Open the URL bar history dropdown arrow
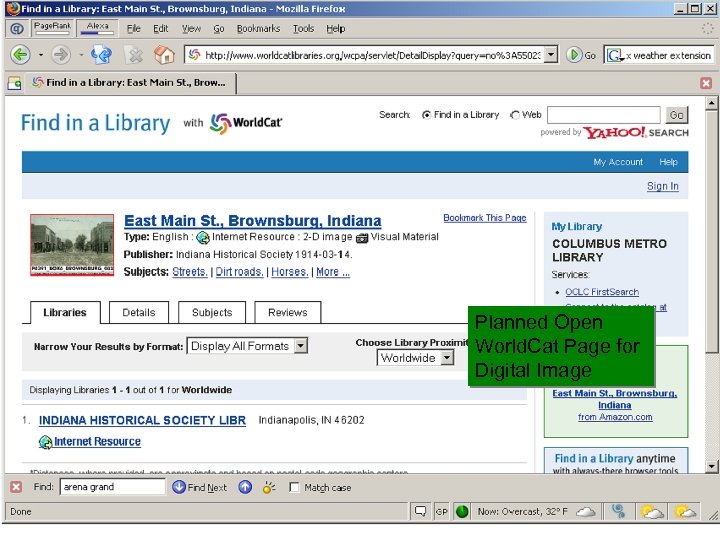 click(x=551, y=55)
